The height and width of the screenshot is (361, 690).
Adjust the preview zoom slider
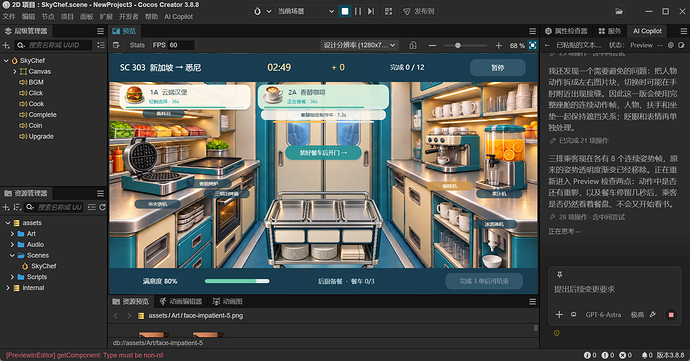pos(465,45)
